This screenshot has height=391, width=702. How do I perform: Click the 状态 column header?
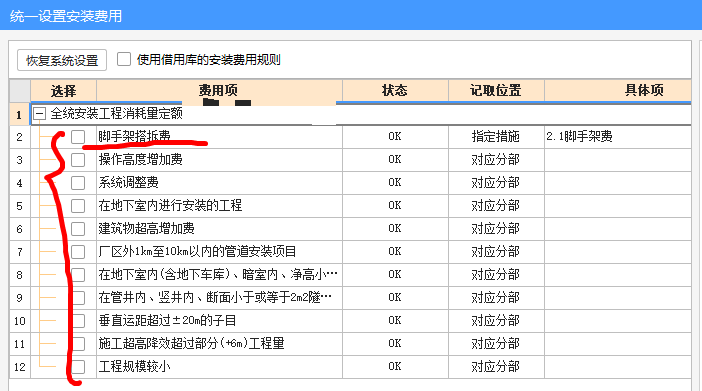pos(395,91)
